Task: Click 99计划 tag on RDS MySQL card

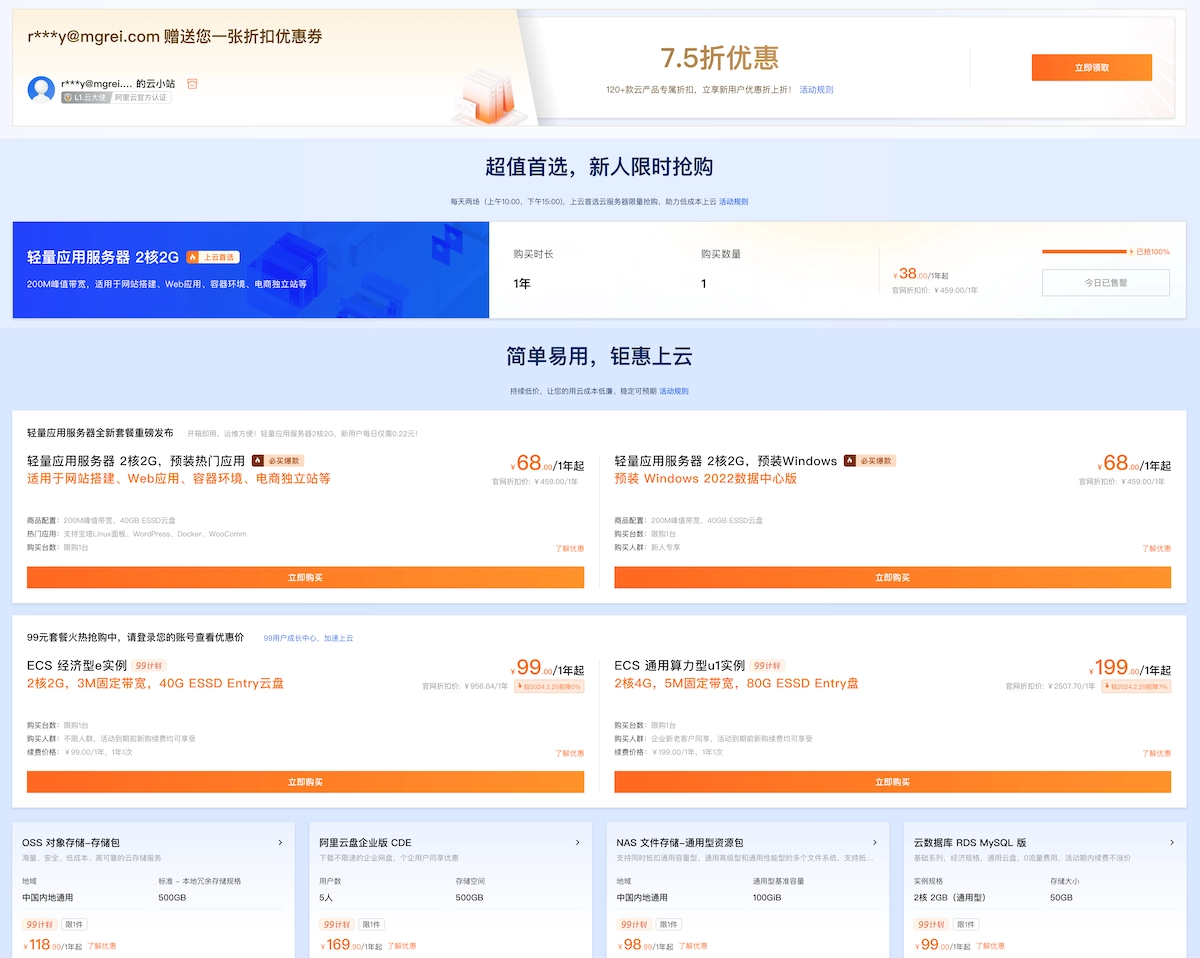Action: (x=931, y=925)
